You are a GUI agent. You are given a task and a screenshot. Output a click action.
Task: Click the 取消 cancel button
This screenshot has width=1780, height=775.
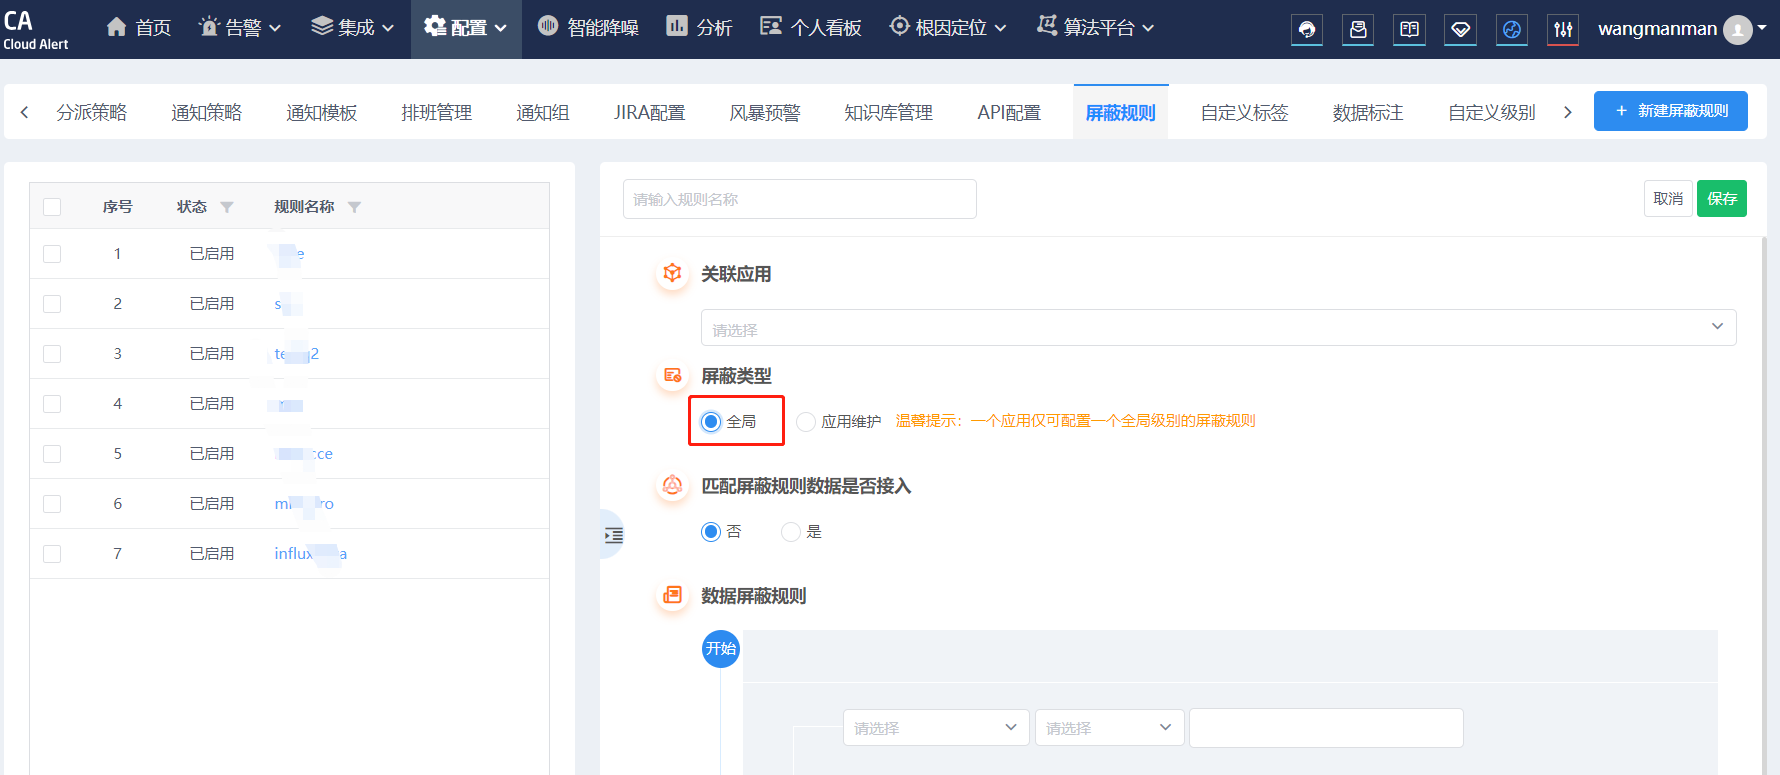[x=1668, y=199]
